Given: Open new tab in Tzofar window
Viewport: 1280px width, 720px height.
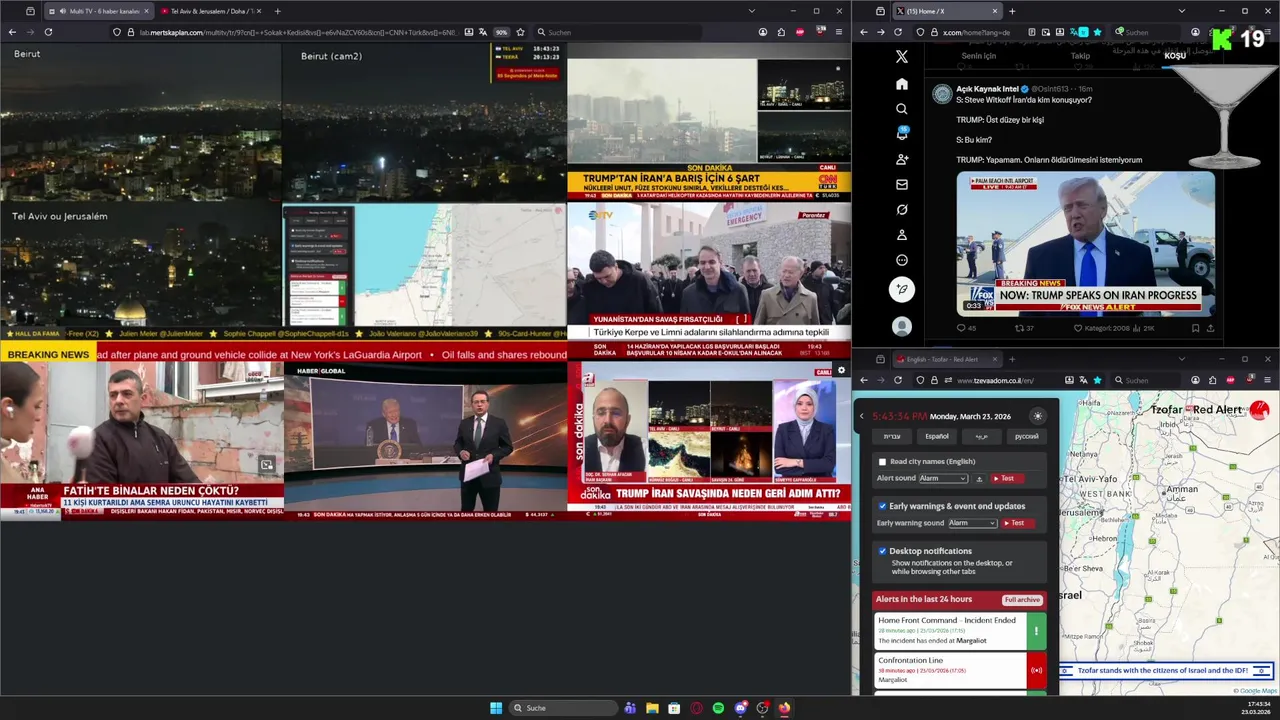Looking at the screenshot, I should coord(1011,359).
